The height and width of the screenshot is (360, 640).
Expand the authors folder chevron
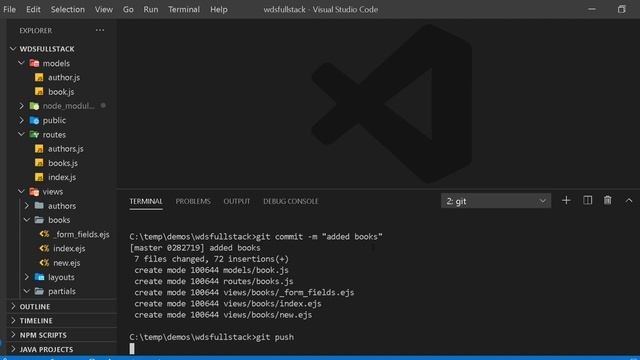point(27,206)
